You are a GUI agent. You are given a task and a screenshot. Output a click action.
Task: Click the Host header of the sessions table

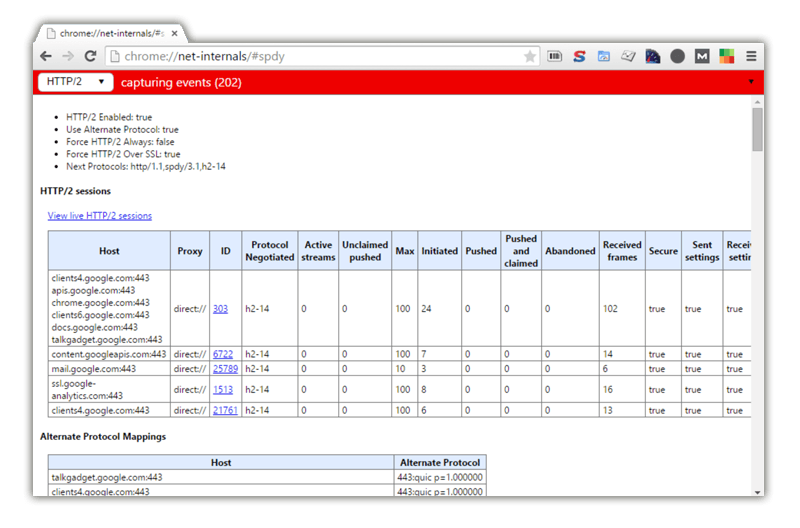[x=109, y=251]
